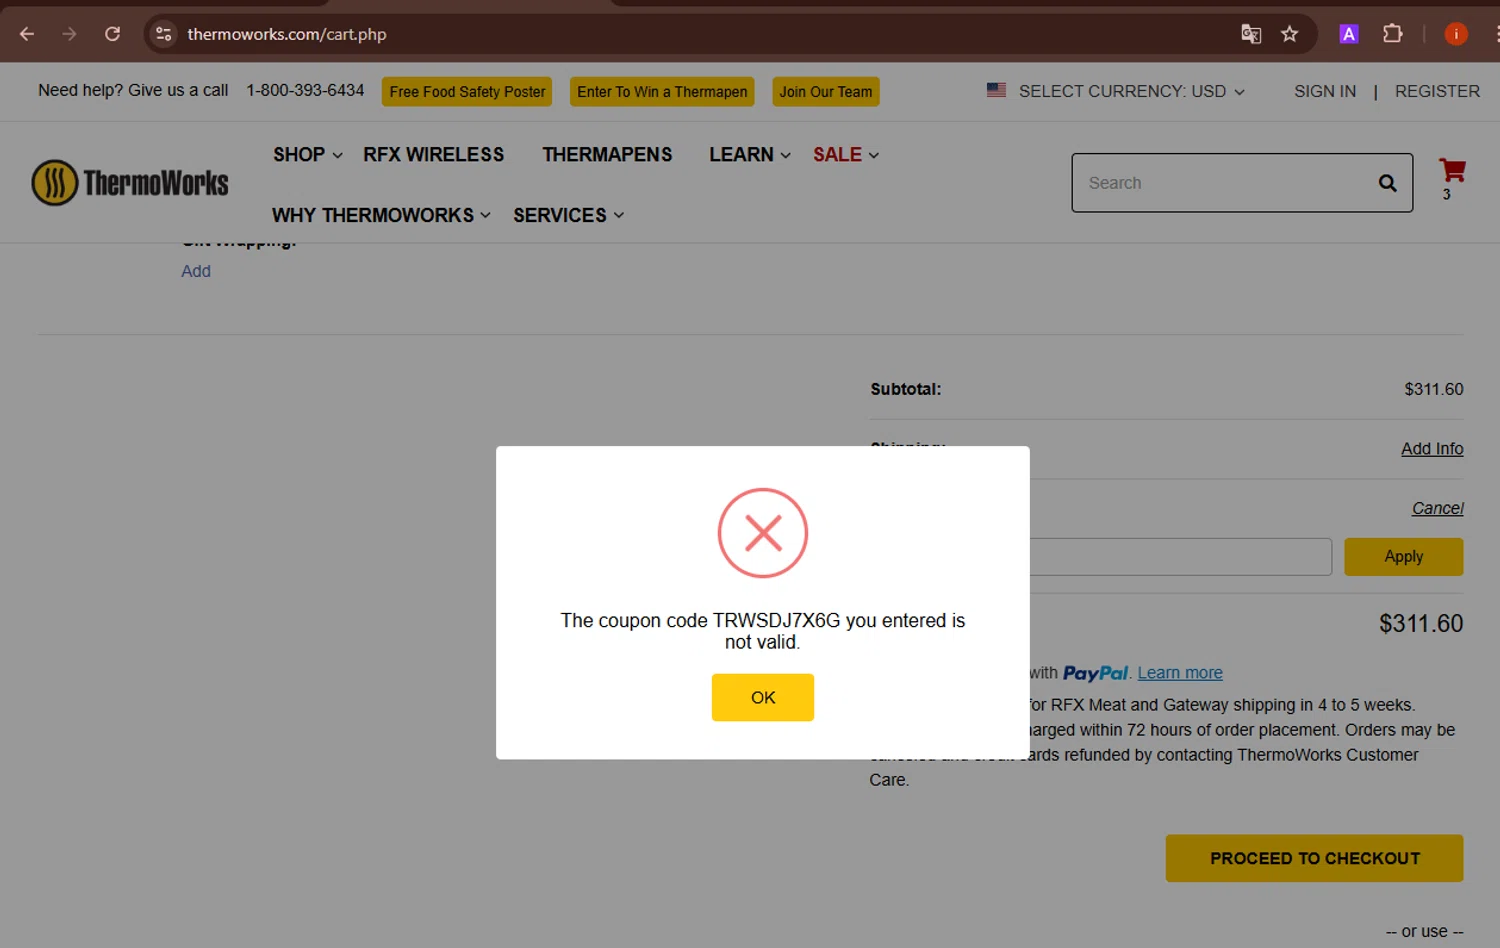This screenshot has width=1500, height=948.
Task: Click the ThermoWorks logo
Action: pyautogui.click(x=130, y=183)
